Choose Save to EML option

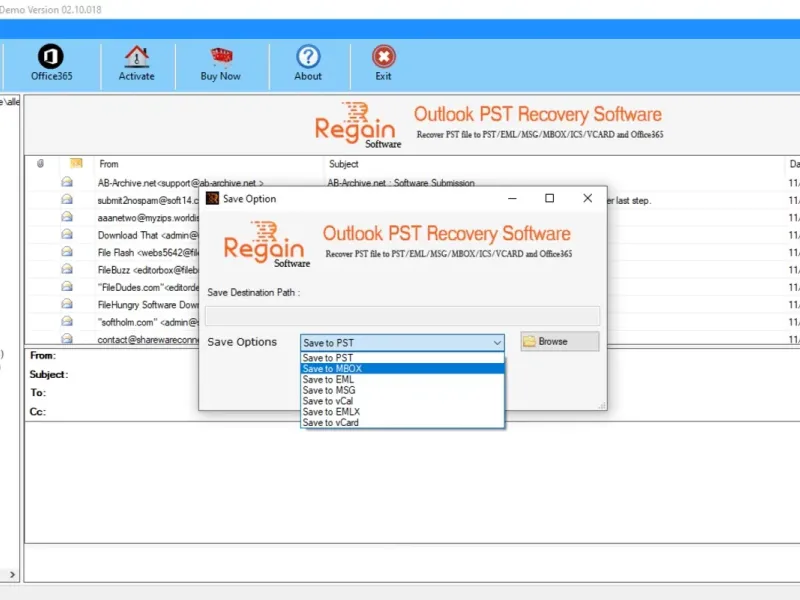pyautogui.click(x=403, y=379)
